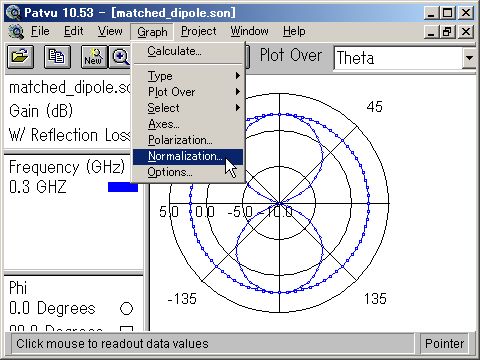Toggle the 0.0 Degrees Phi circle marker
The width and height of the screenshot is (480, 360).
(126, 308)
